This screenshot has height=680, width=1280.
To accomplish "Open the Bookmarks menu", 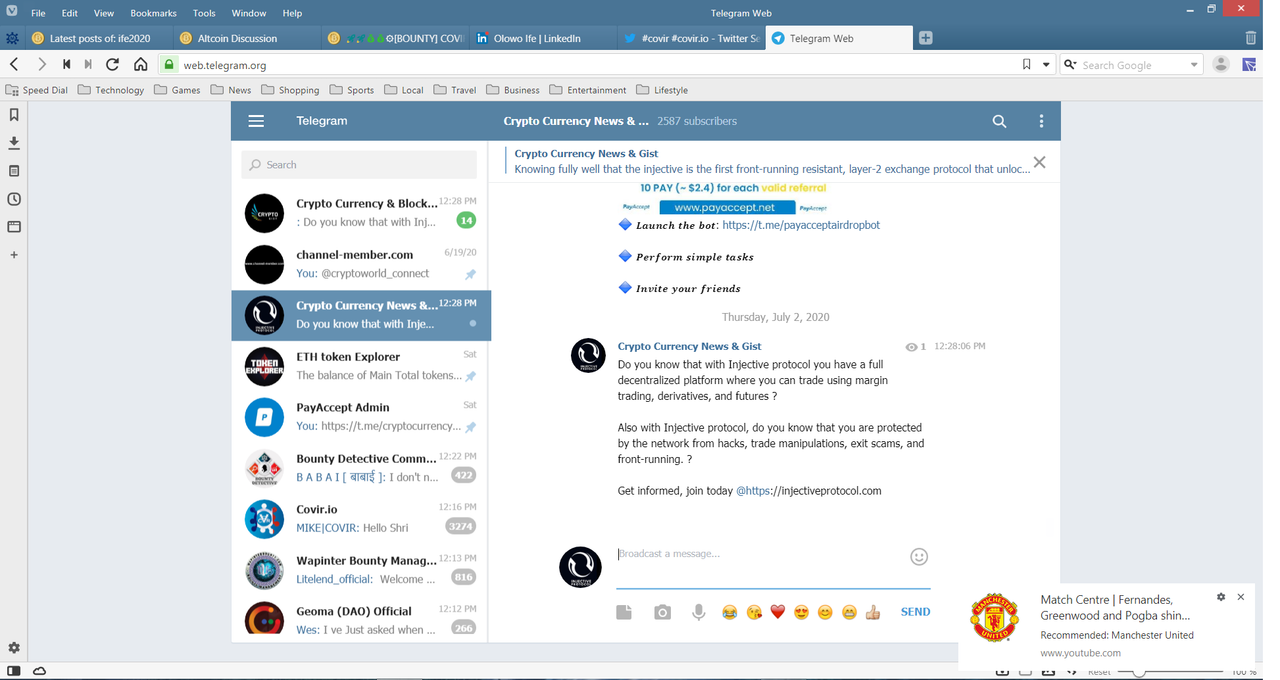I will pyautogui.click(x=153, y=13).
